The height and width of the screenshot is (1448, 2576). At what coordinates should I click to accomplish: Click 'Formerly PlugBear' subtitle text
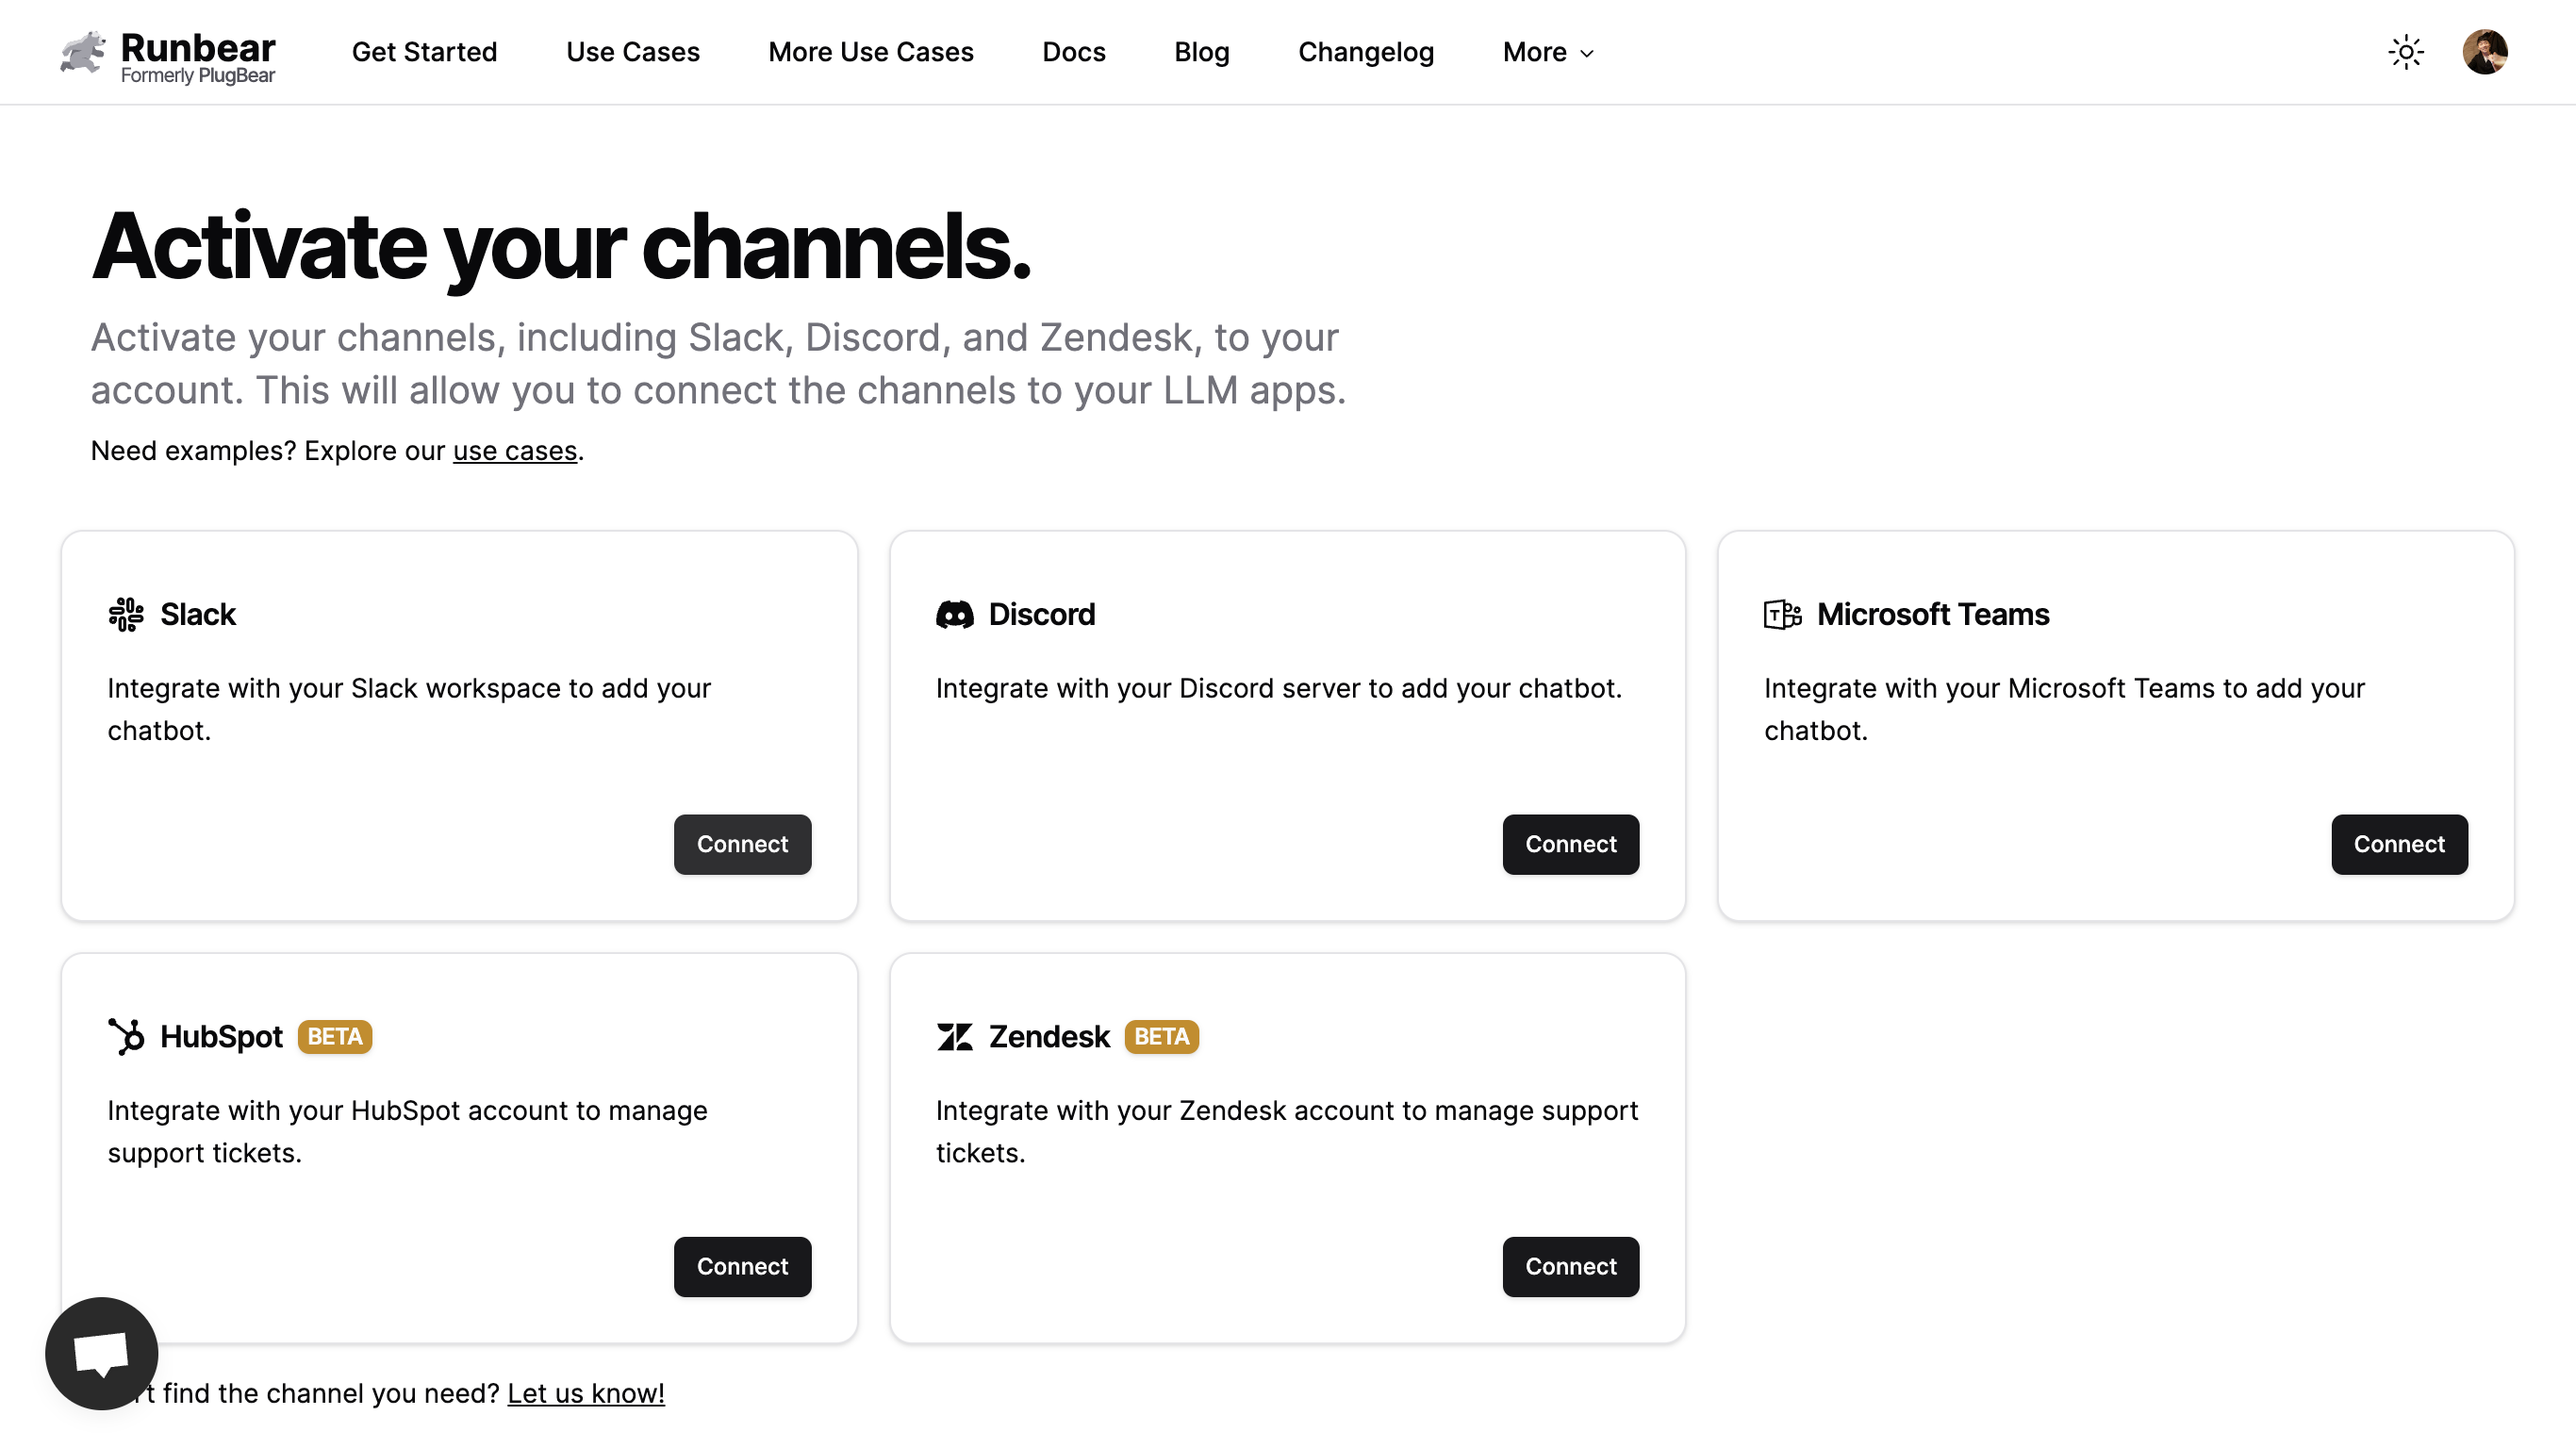[x=198, y=76]
